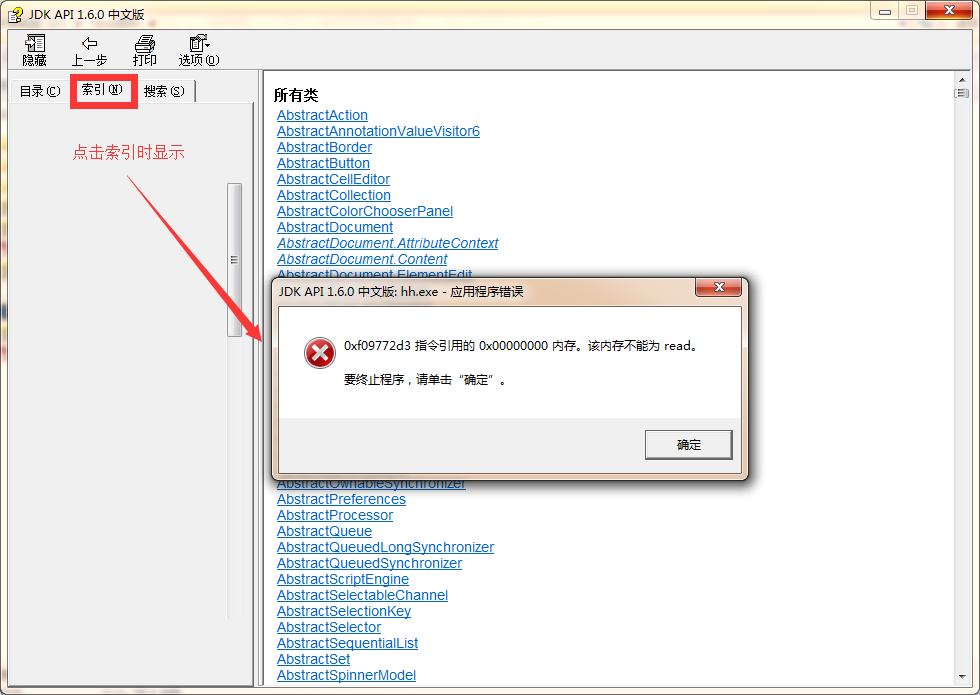Viewport: 980px width, 695px height.
Task: Click the content pane scroll down arrow
Action: point(962,677)
